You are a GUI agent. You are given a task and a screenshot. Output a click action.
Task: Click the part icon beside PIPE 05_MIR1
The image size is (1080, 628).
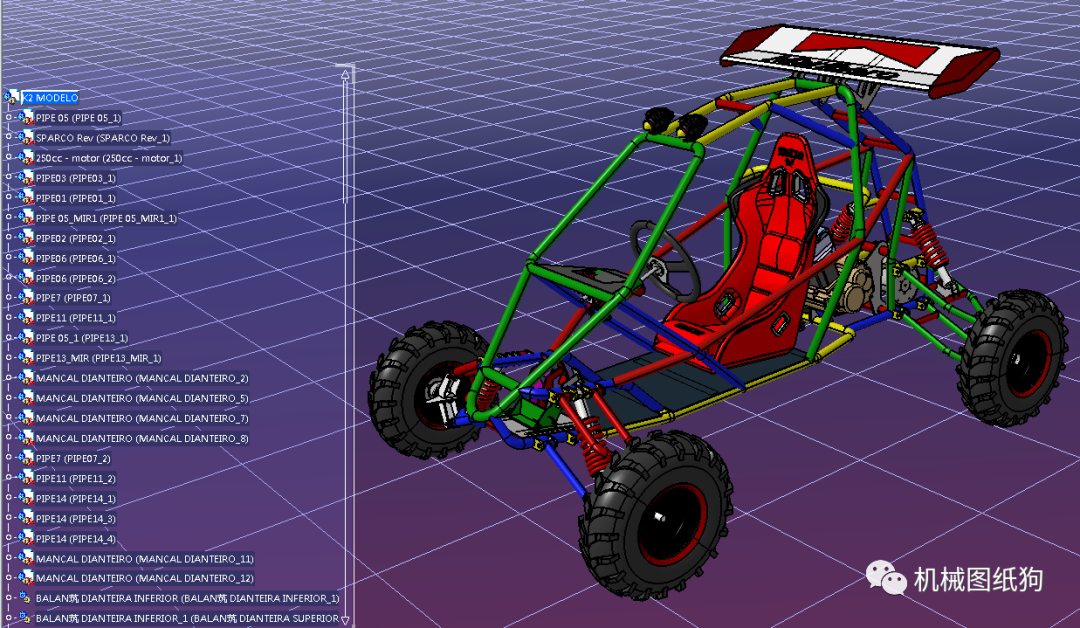[25, 218]
